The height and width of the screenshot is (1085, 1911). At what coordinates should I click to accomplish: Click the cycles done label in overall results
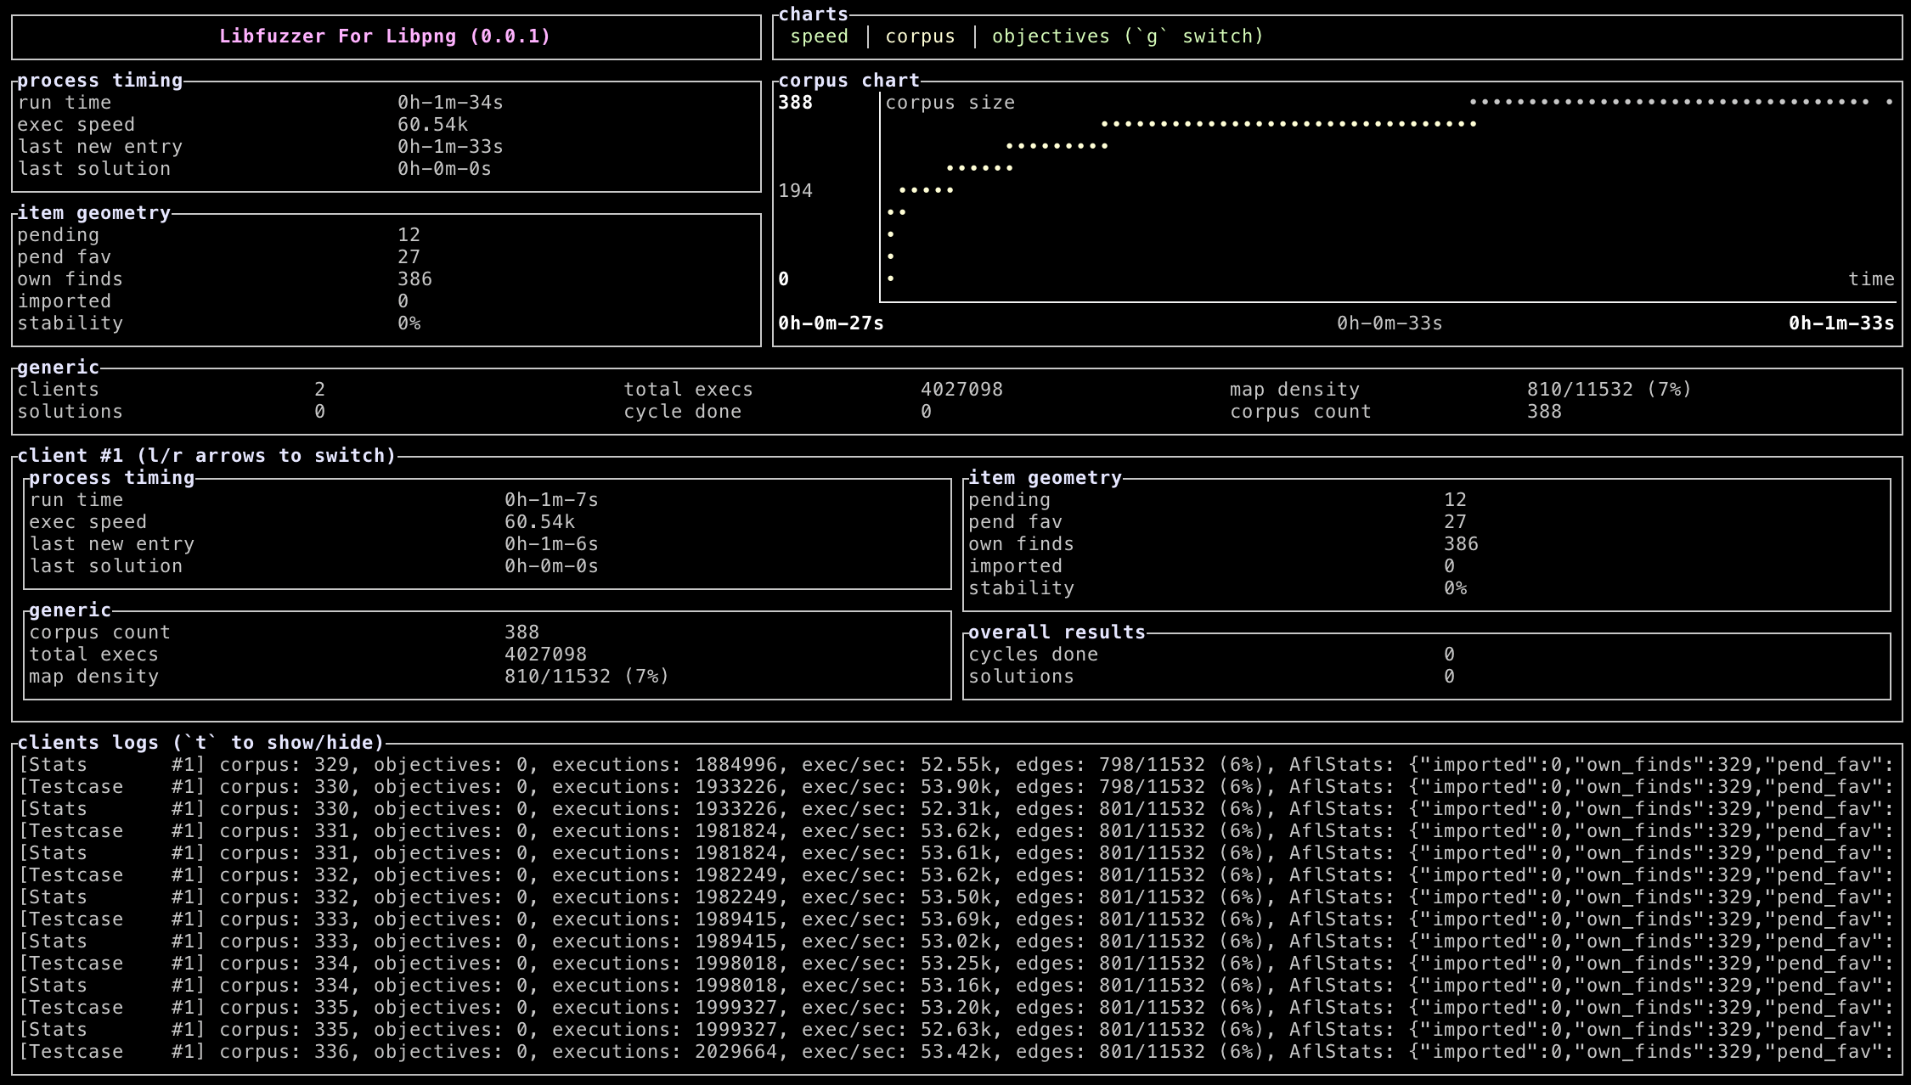point(1033,655)
